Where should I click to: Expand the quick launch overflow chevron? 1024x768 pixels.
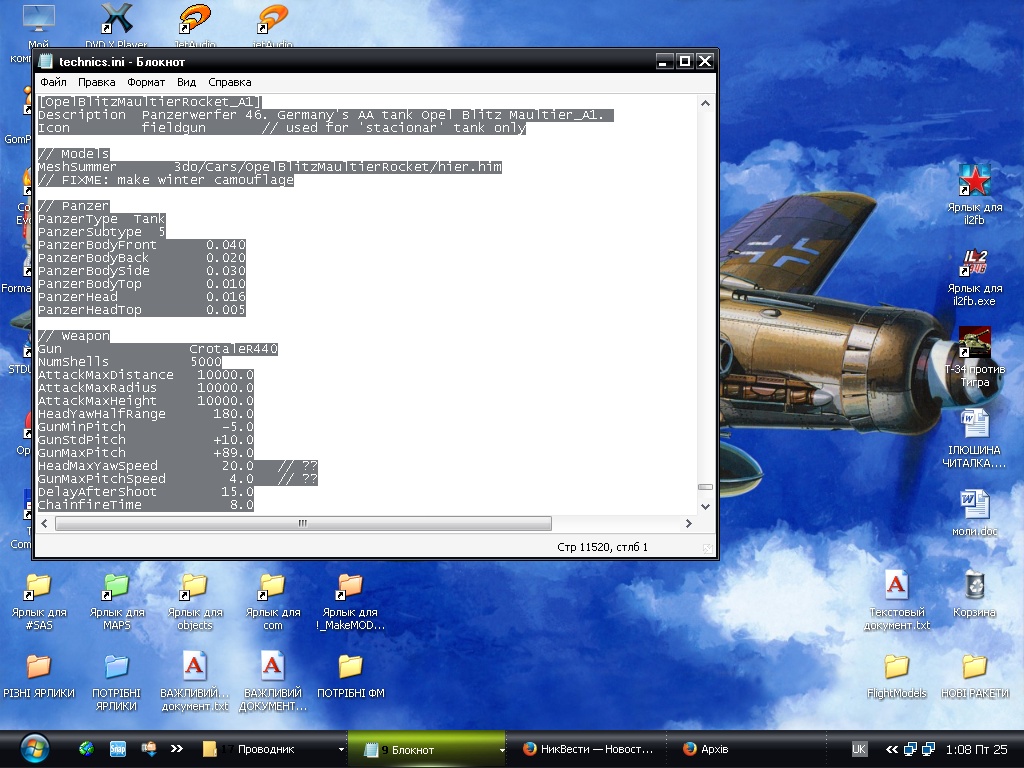click(177, 748)
